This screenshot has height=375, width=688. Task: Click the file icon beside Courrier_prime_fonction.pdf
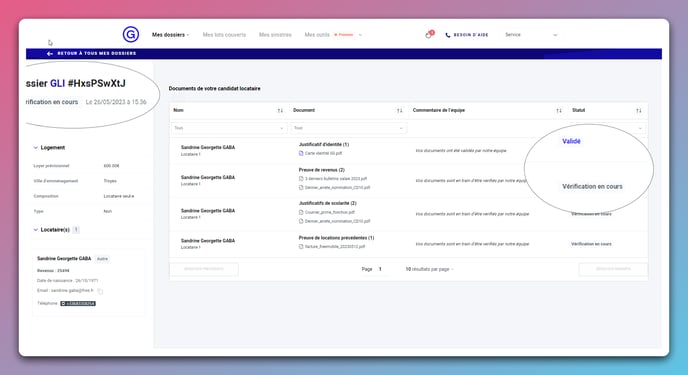click(301, 212)
